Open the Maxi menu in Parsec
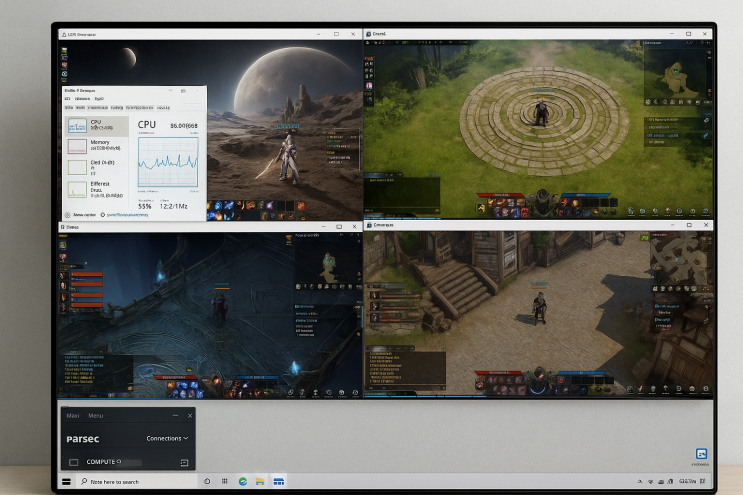Screen dimensions: 743x495 click(73, 415)
